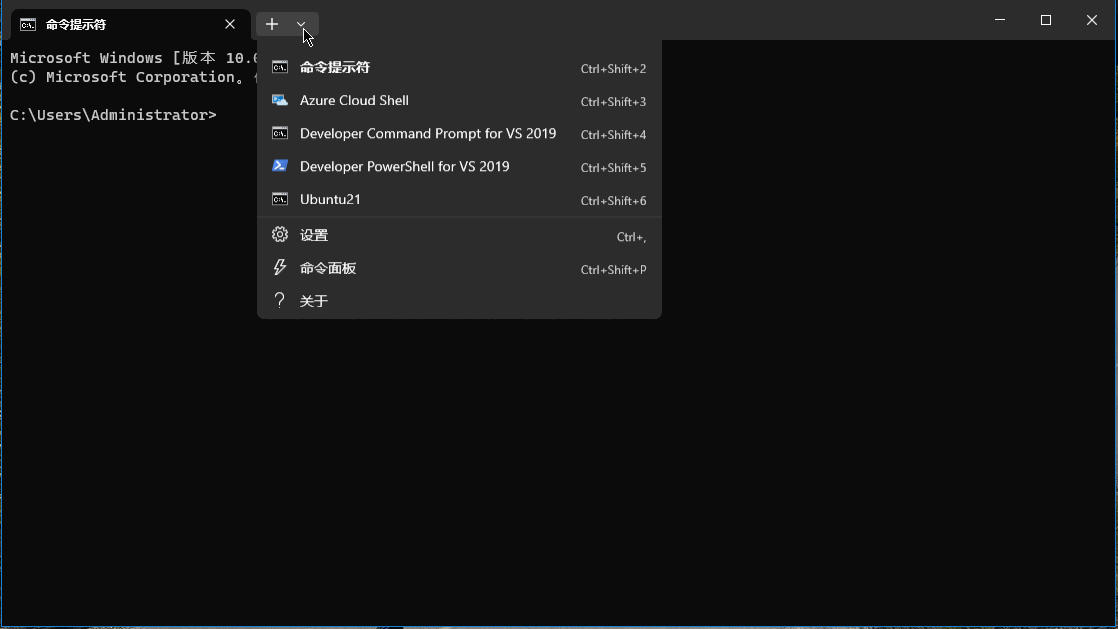Screen dimensions: 1118x629
Task: Click the 命令提示符 menu item icon
Action: pyautogui.click(x=280, y=67)
